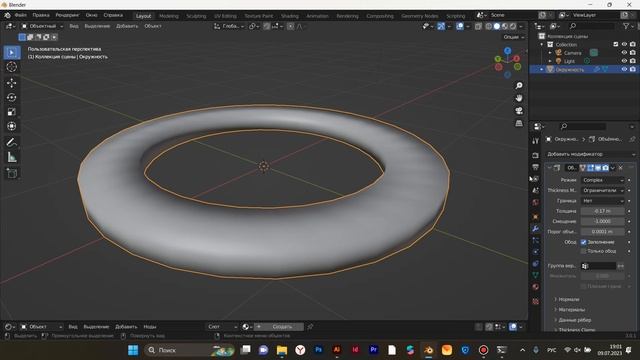Select the Measure tool
The width and height of the screenshot is (640, 360).
(x=11, y=157)
